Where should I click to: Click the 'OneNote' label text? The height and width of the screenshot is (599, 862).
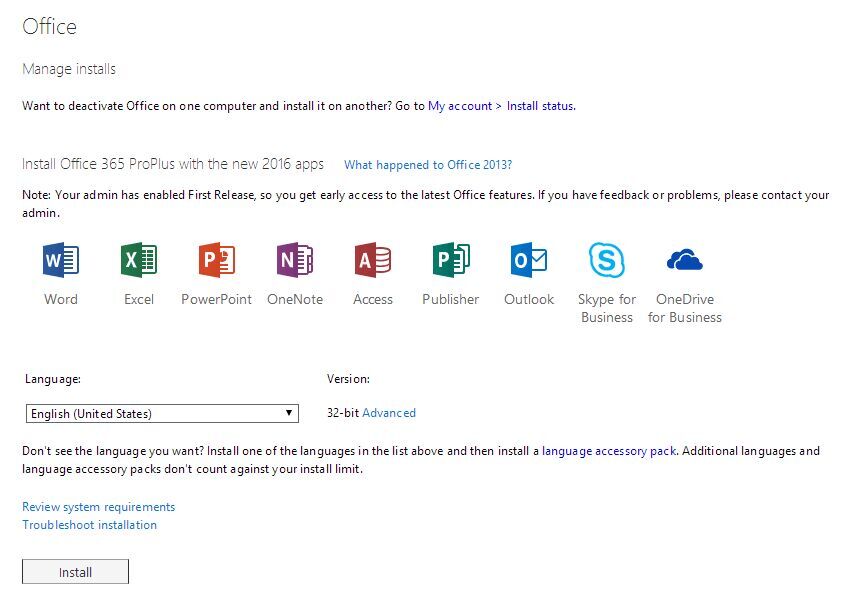pyautogui.click(x=295, y=300)
